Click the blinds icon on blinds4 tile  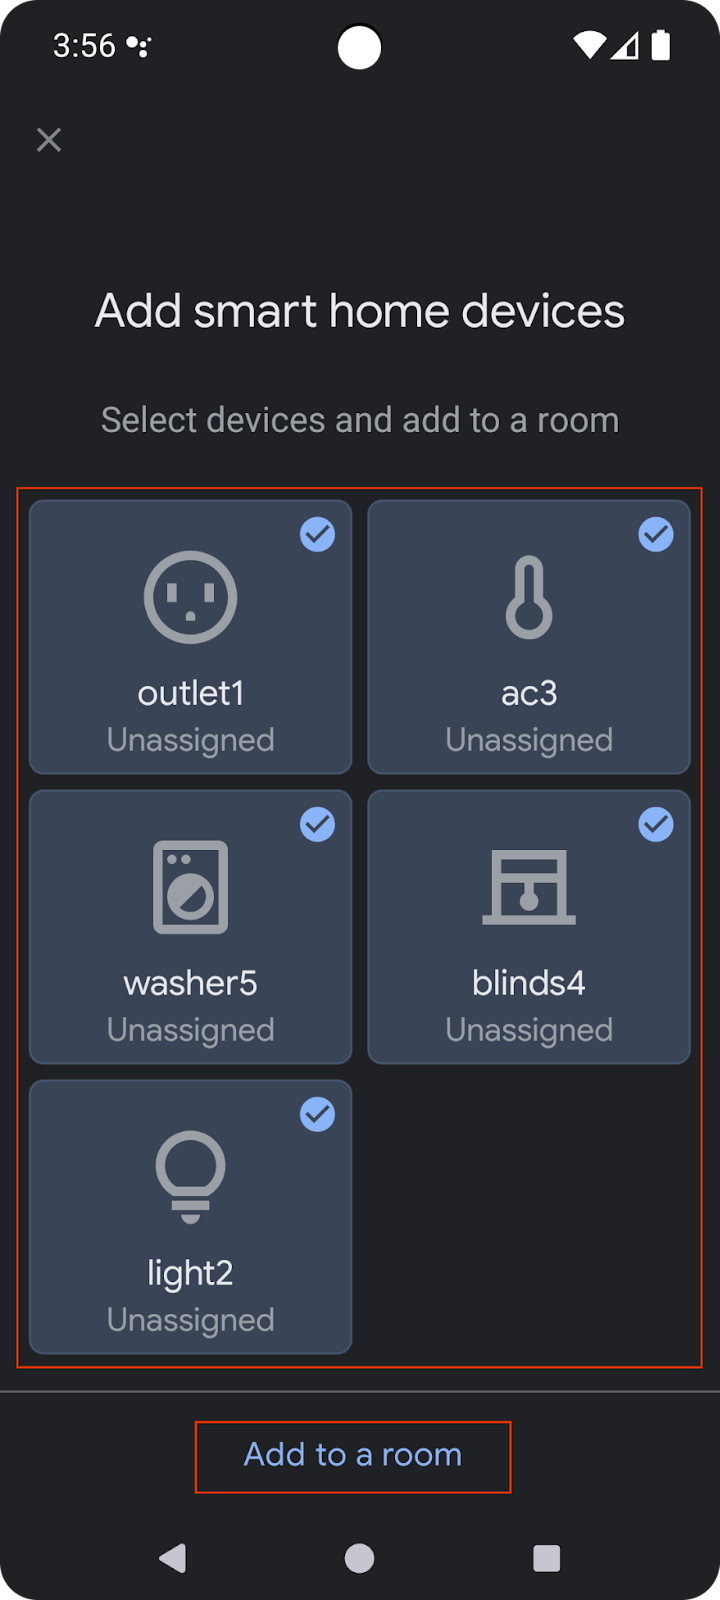[528, 887]
